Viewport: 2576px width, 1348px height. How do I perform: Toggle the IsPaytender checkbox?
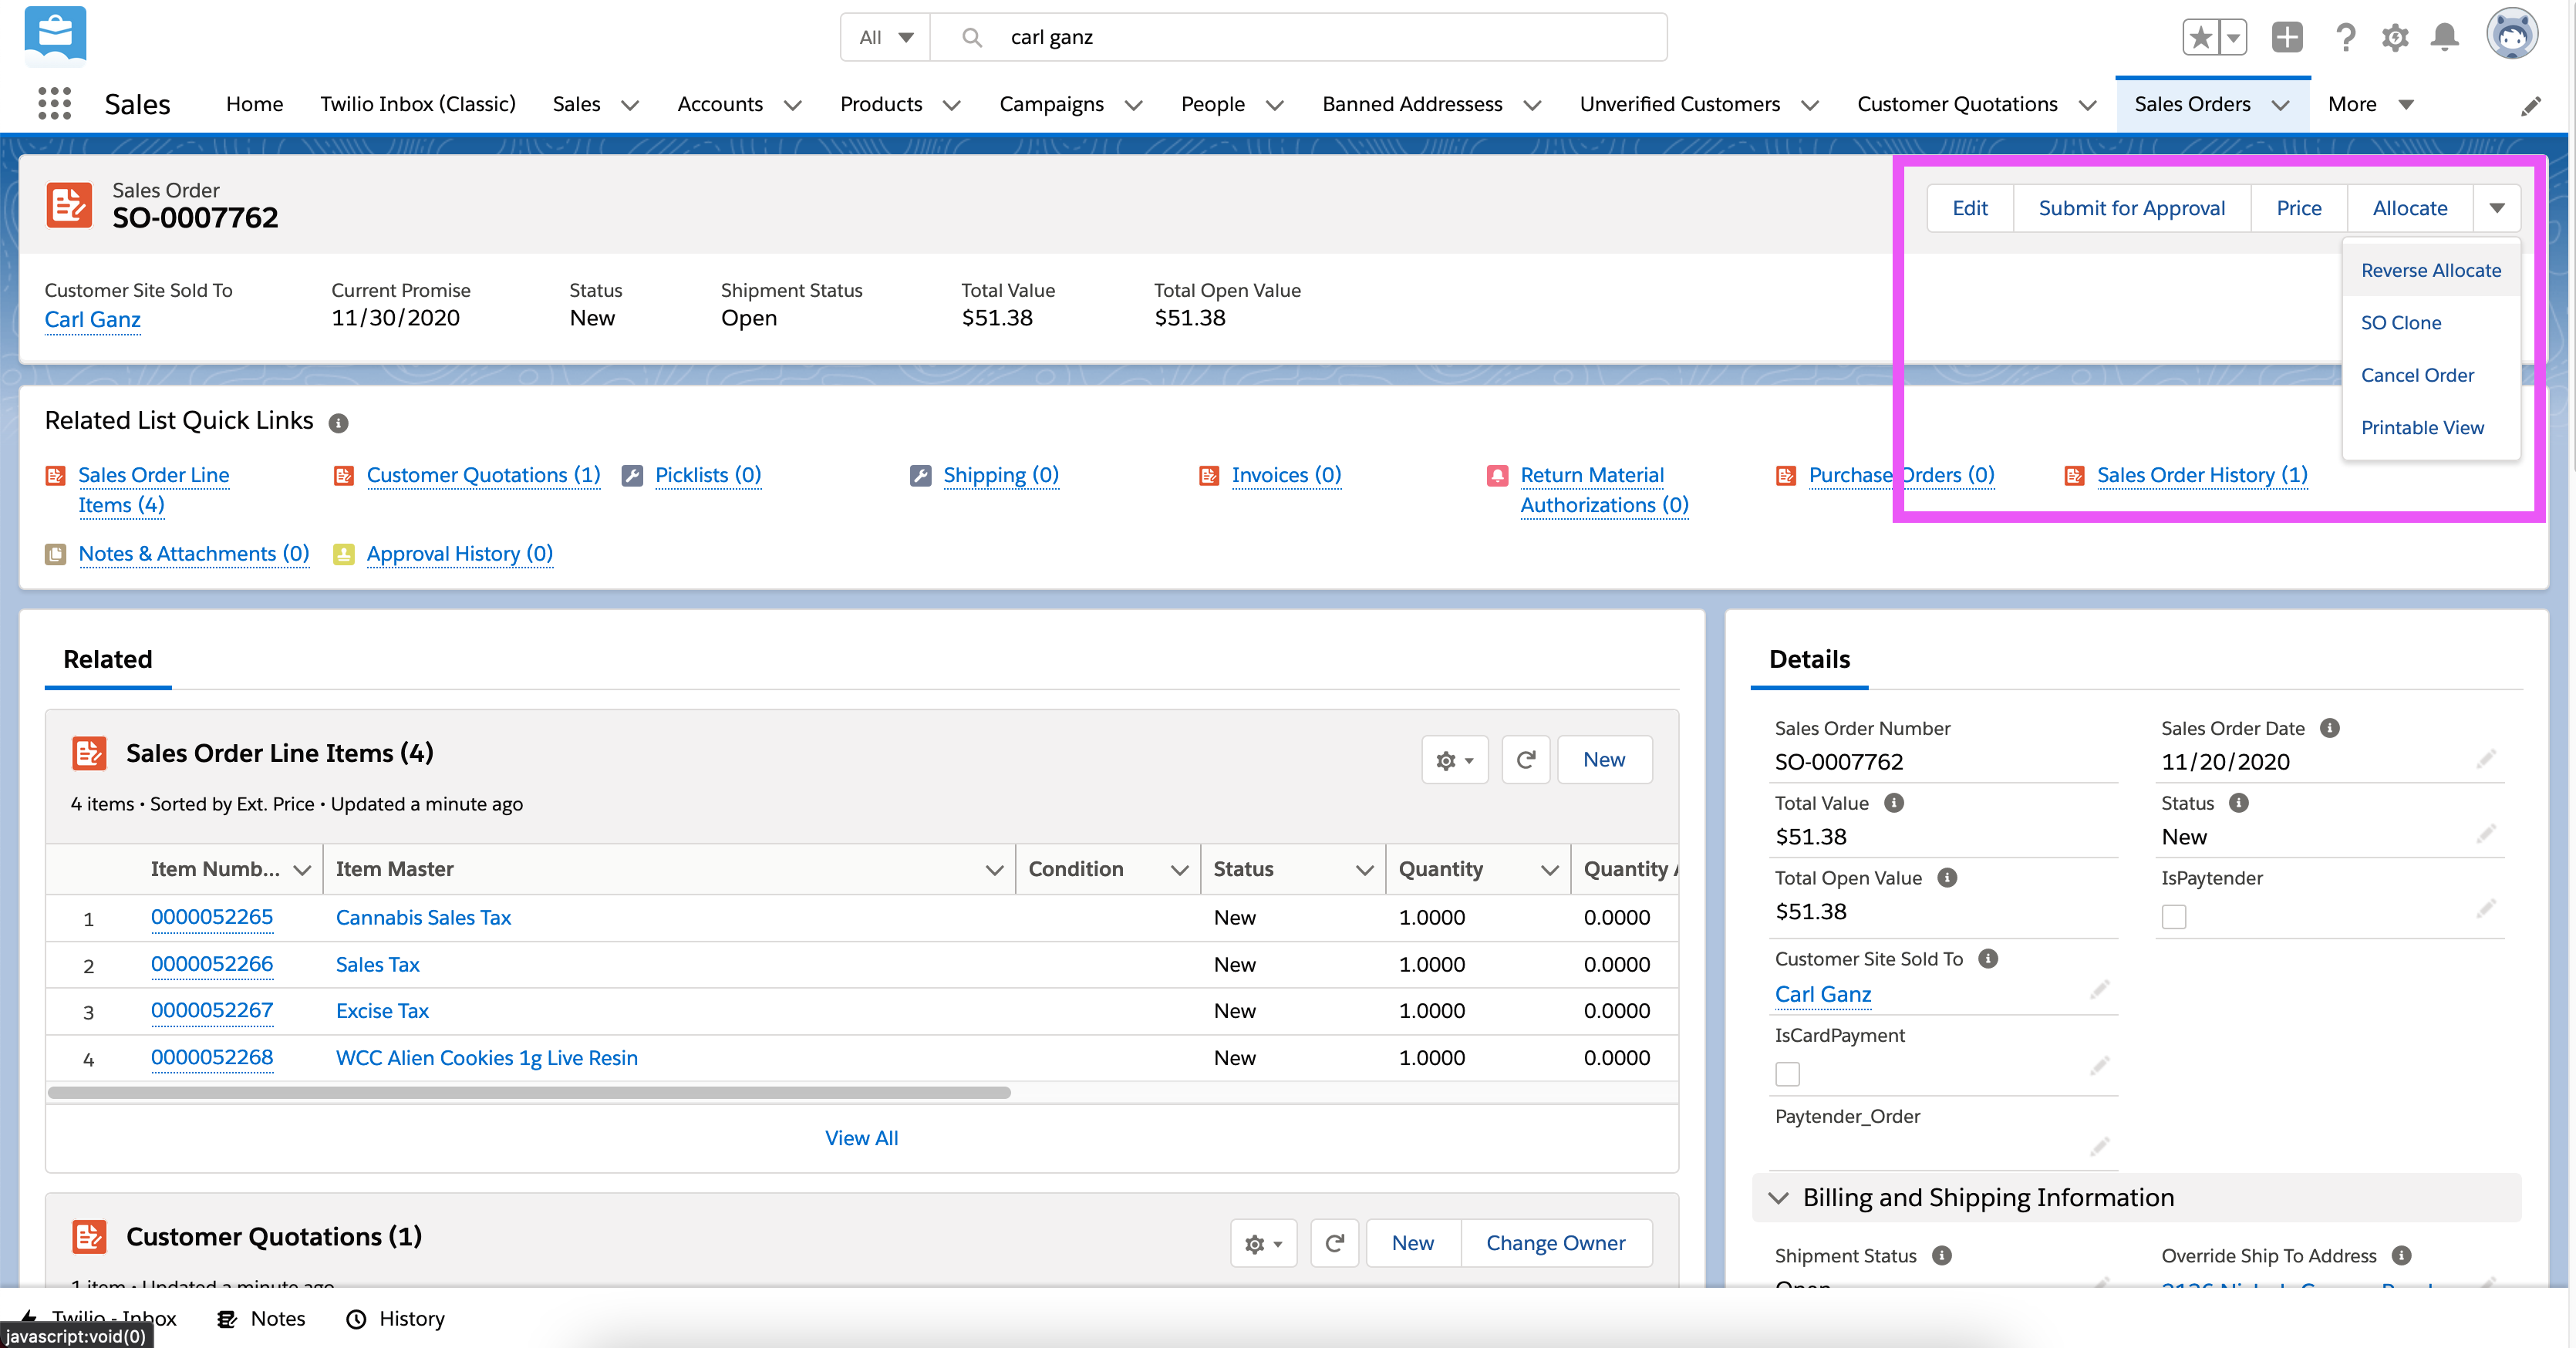coord(2174,917)
